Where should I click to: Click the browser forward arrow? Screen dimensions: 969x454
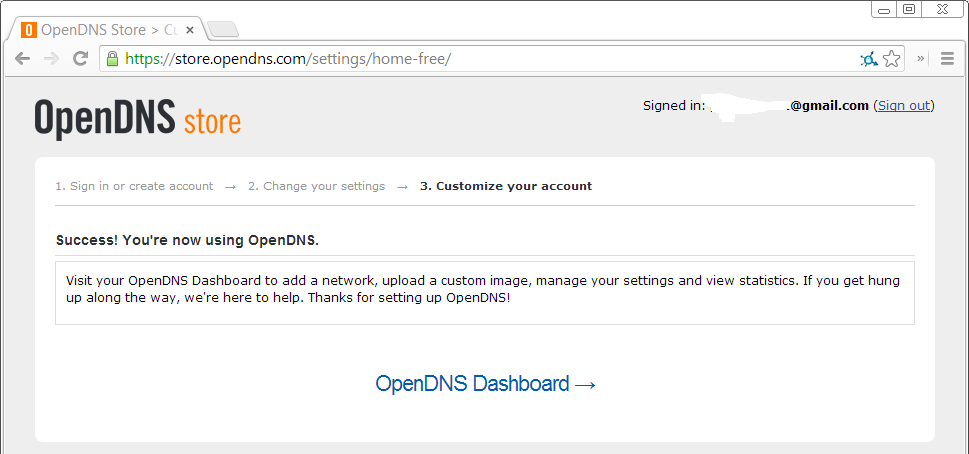click(x=51, y=59)
